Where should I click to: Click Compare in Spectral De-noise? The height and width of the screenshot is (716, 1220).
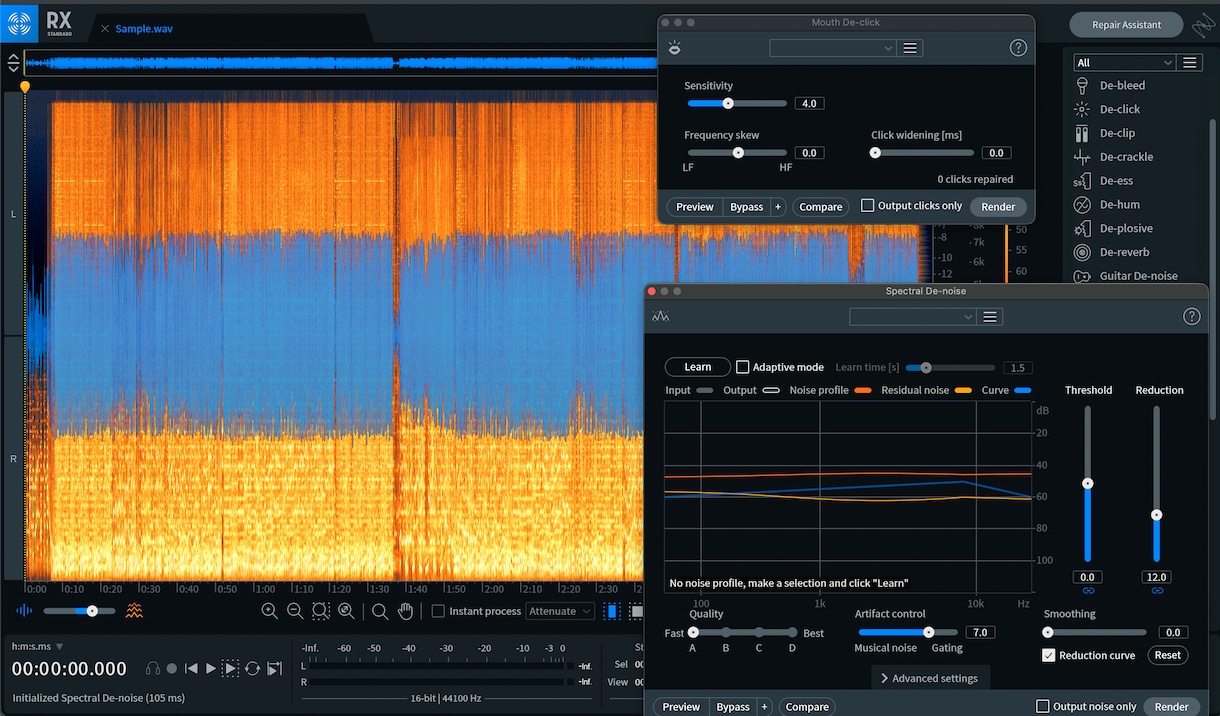click(807, 707)
